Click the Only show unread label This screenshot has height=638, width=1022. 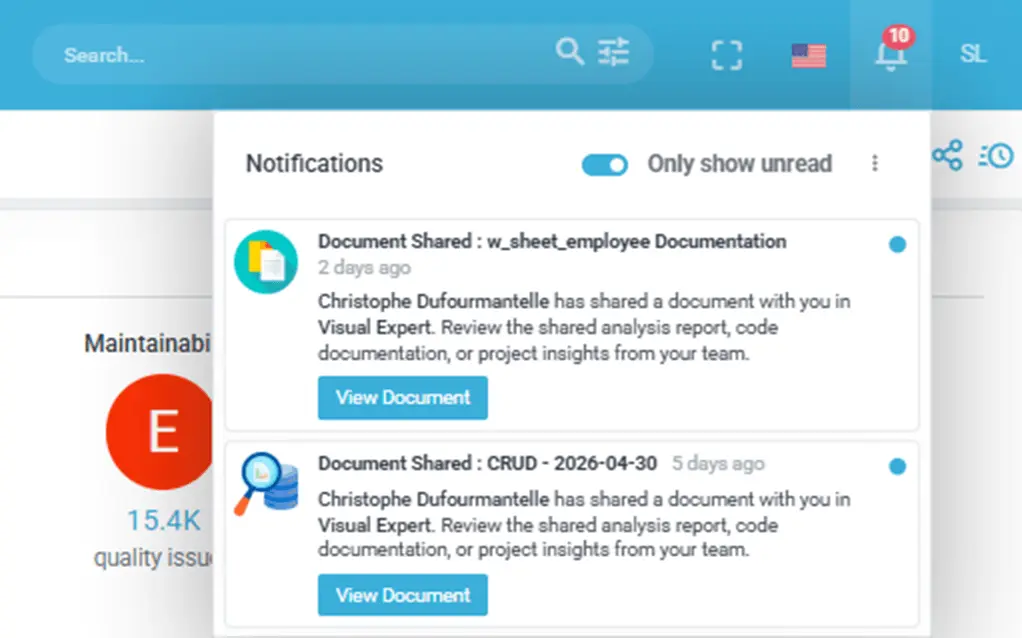pos(740,164)
